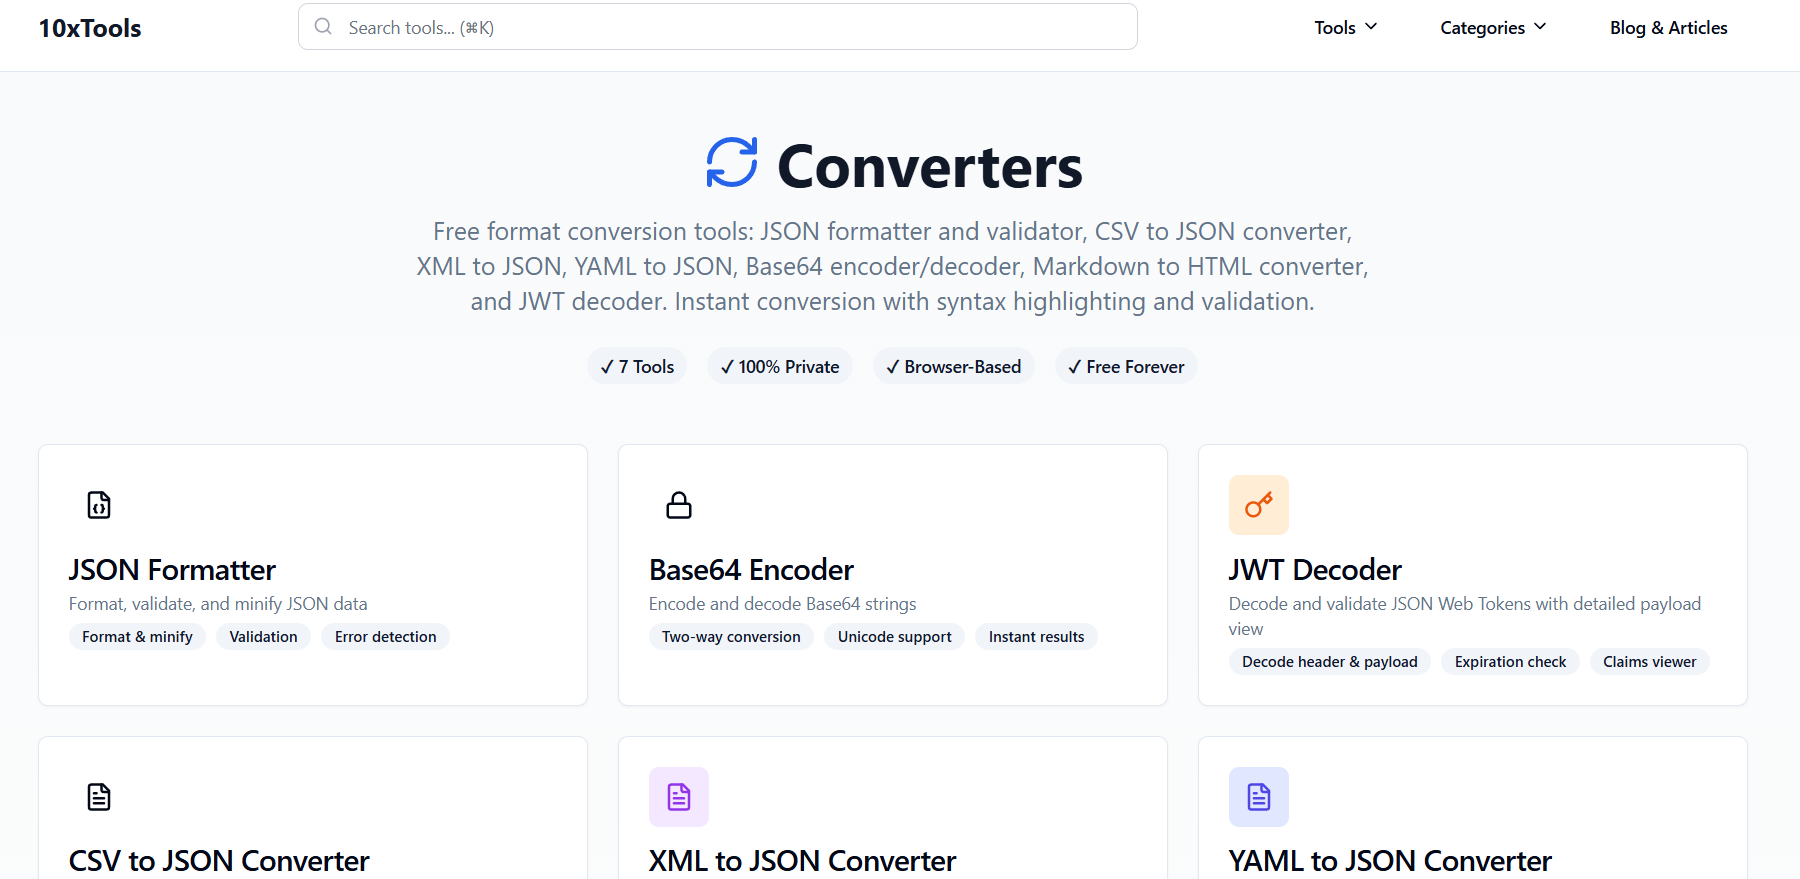The height and width of the screenshot is (879, 1800).
Task: Click the CSV to JSON document icon
Action: click(99, 797)
